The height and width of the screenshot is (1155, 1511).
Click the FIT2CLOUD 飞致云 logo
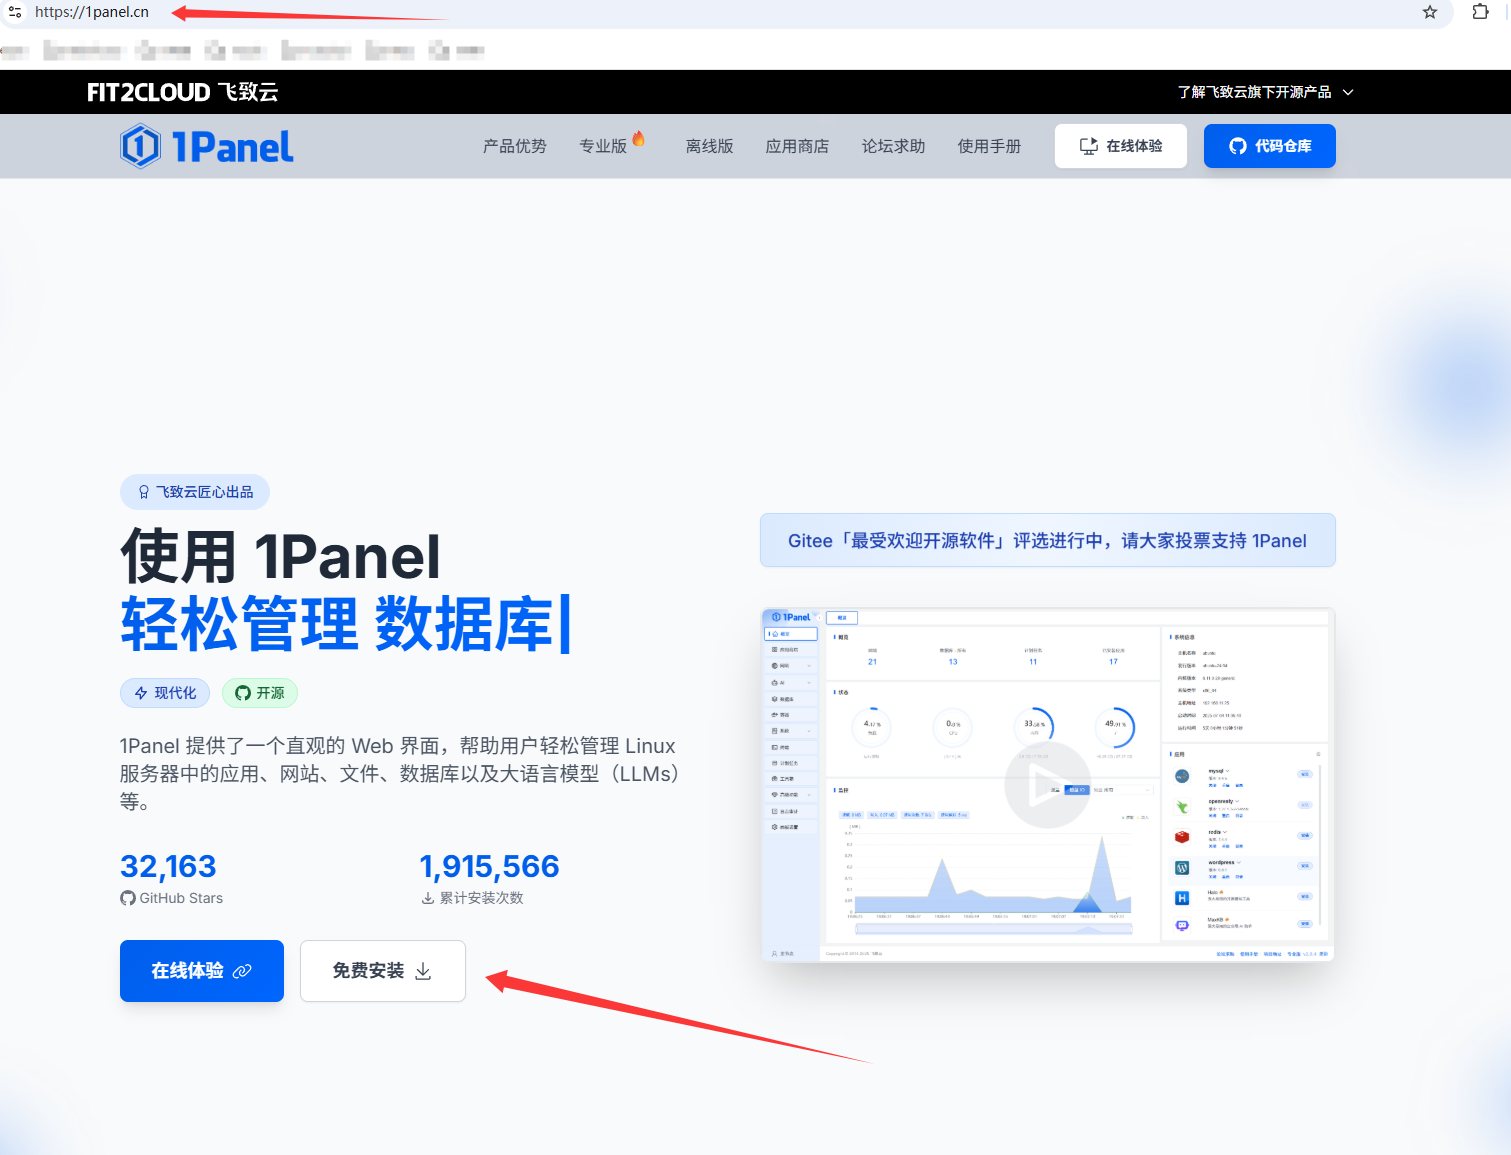click(182, 92)
